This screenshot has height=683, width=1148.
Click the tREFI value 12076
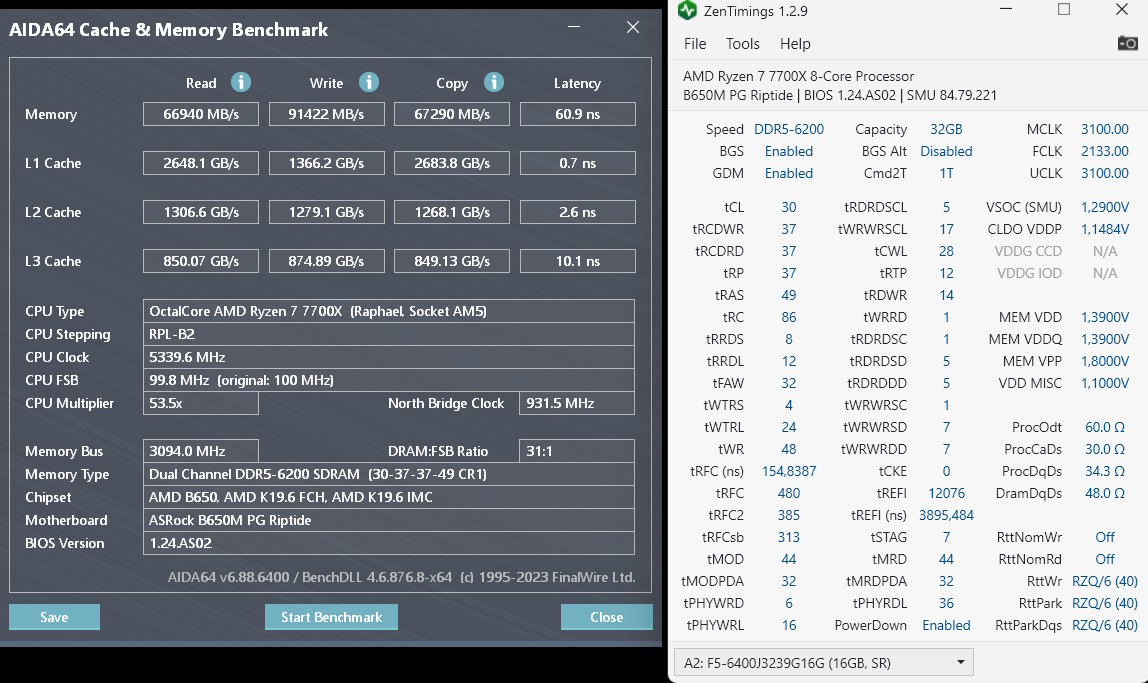click(x=946, y=493)
